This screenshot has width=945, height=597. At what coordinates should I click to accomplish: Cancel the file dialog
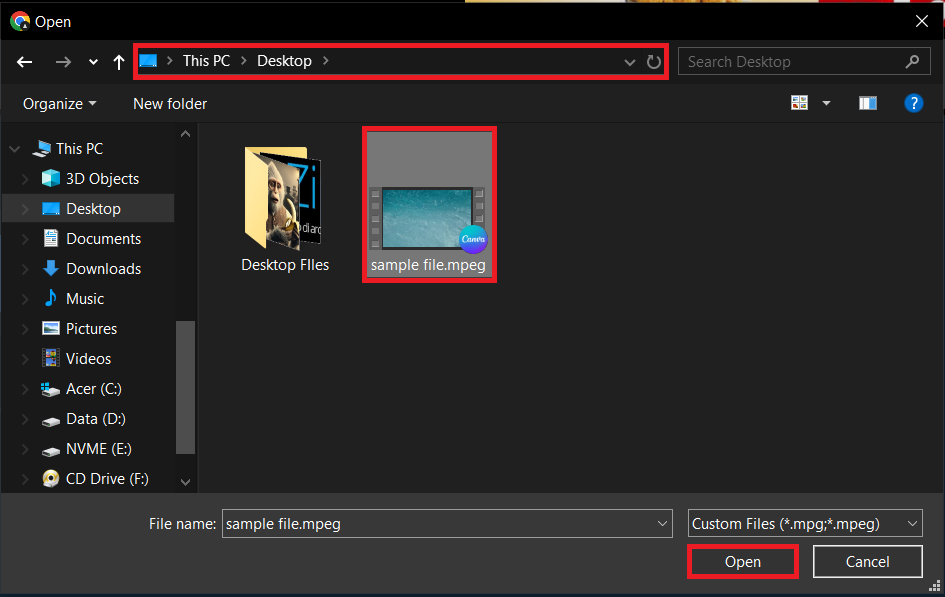coord(867,561)
